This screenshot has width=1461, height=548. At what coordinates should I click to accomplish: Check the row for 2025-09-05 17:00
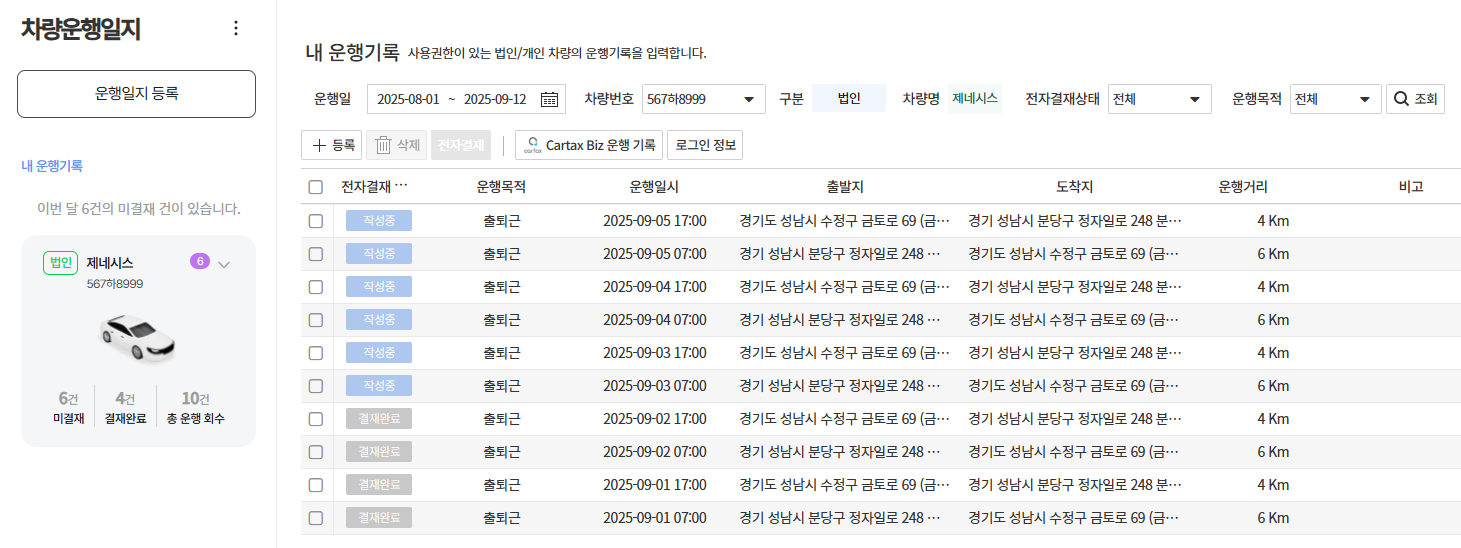tap(316, 221)
